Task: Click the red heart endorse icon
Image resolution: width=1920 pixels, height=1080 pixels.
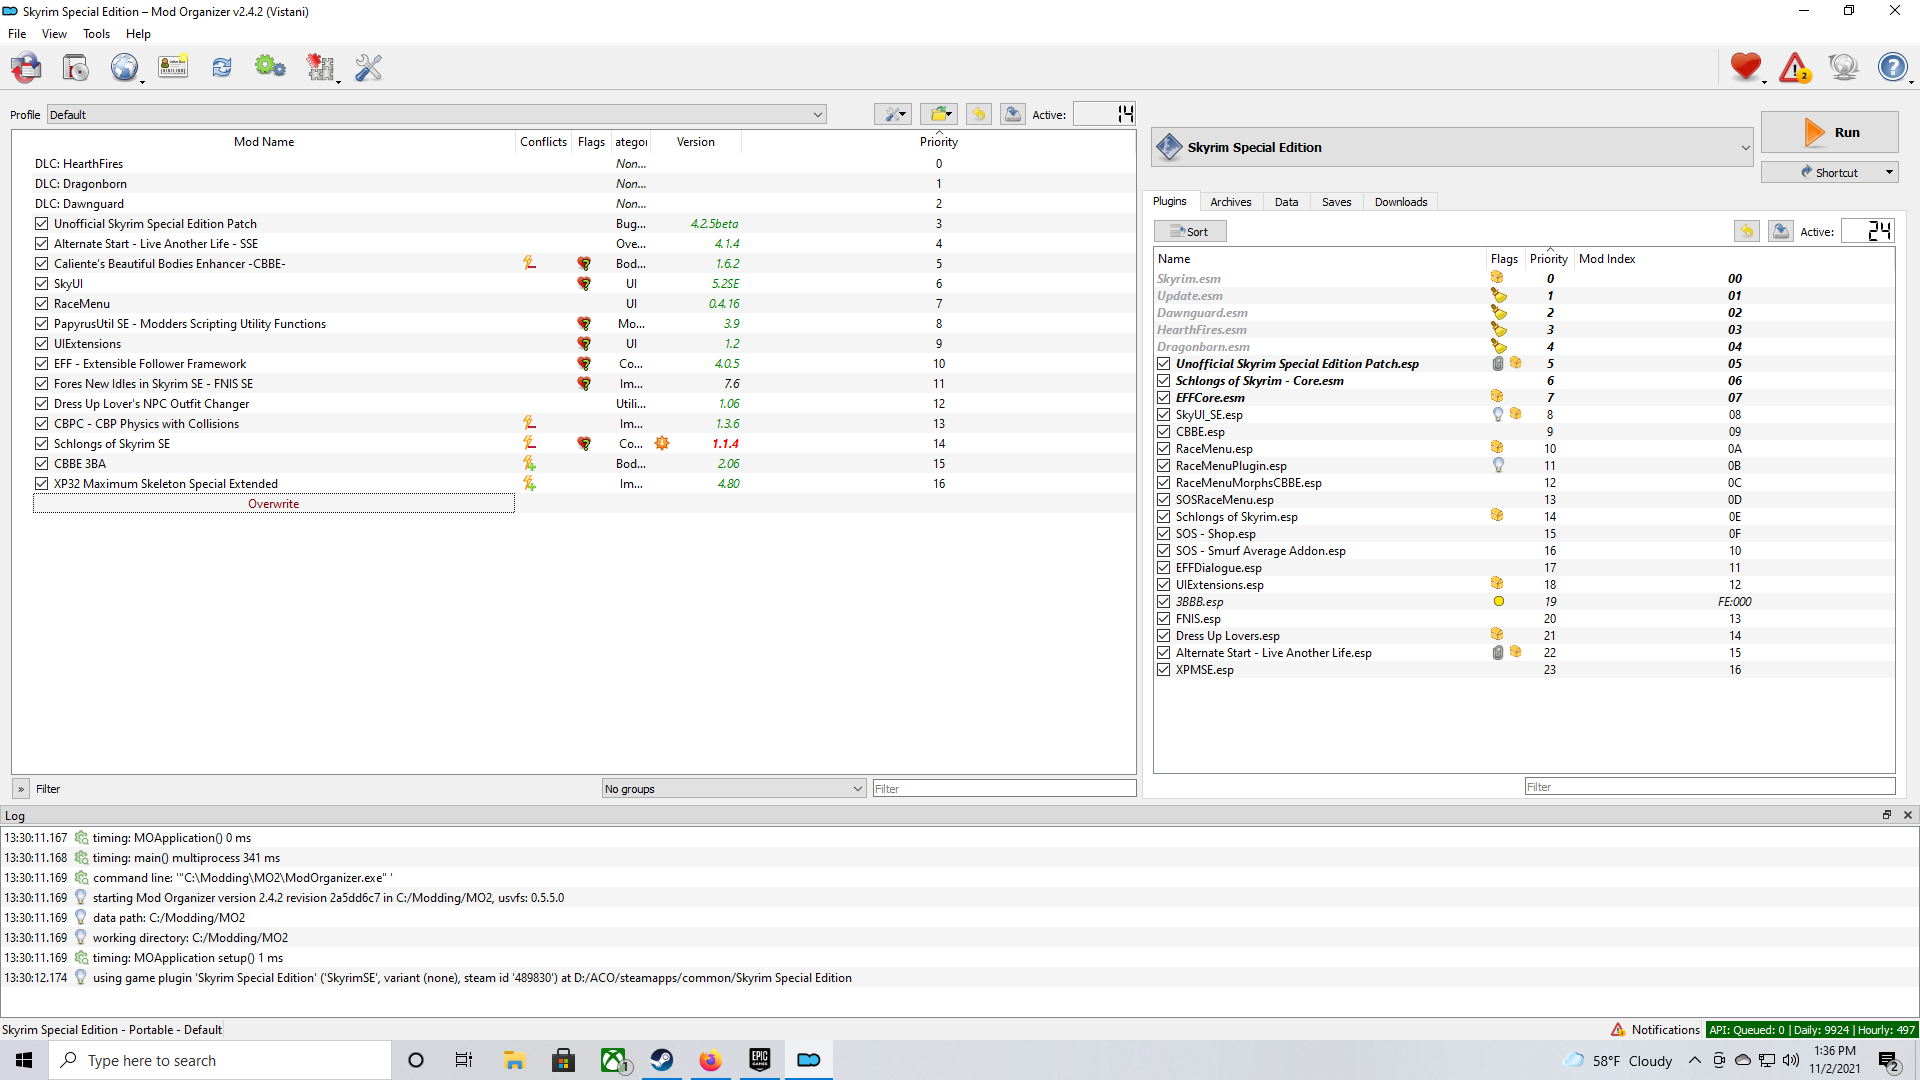Action: 1746,67
